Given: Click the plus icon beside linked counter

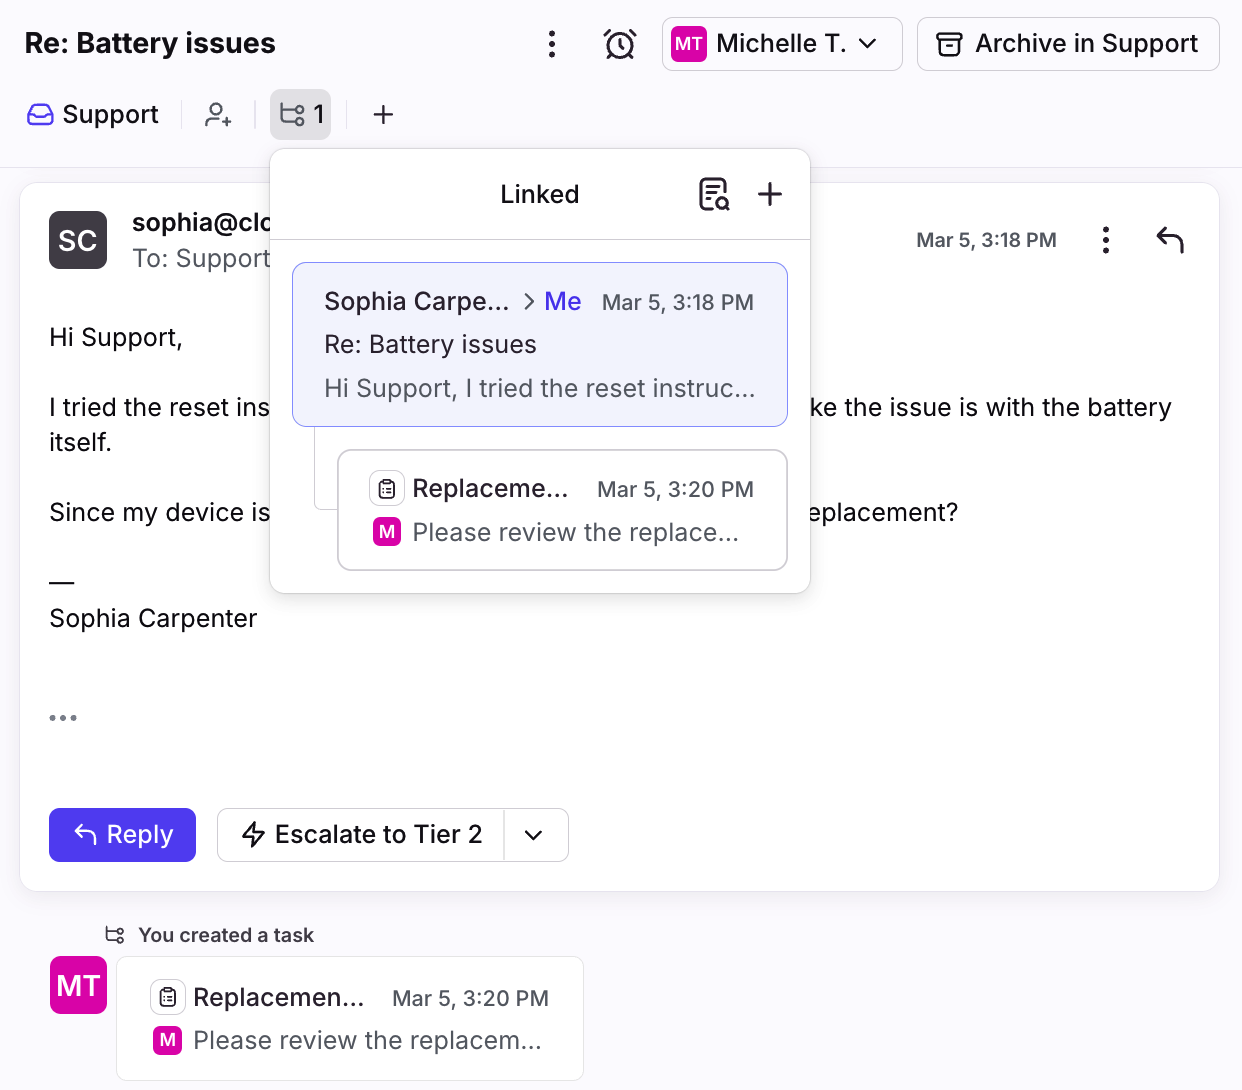Looking at the screenshot, I should click(x=383, y=115).
